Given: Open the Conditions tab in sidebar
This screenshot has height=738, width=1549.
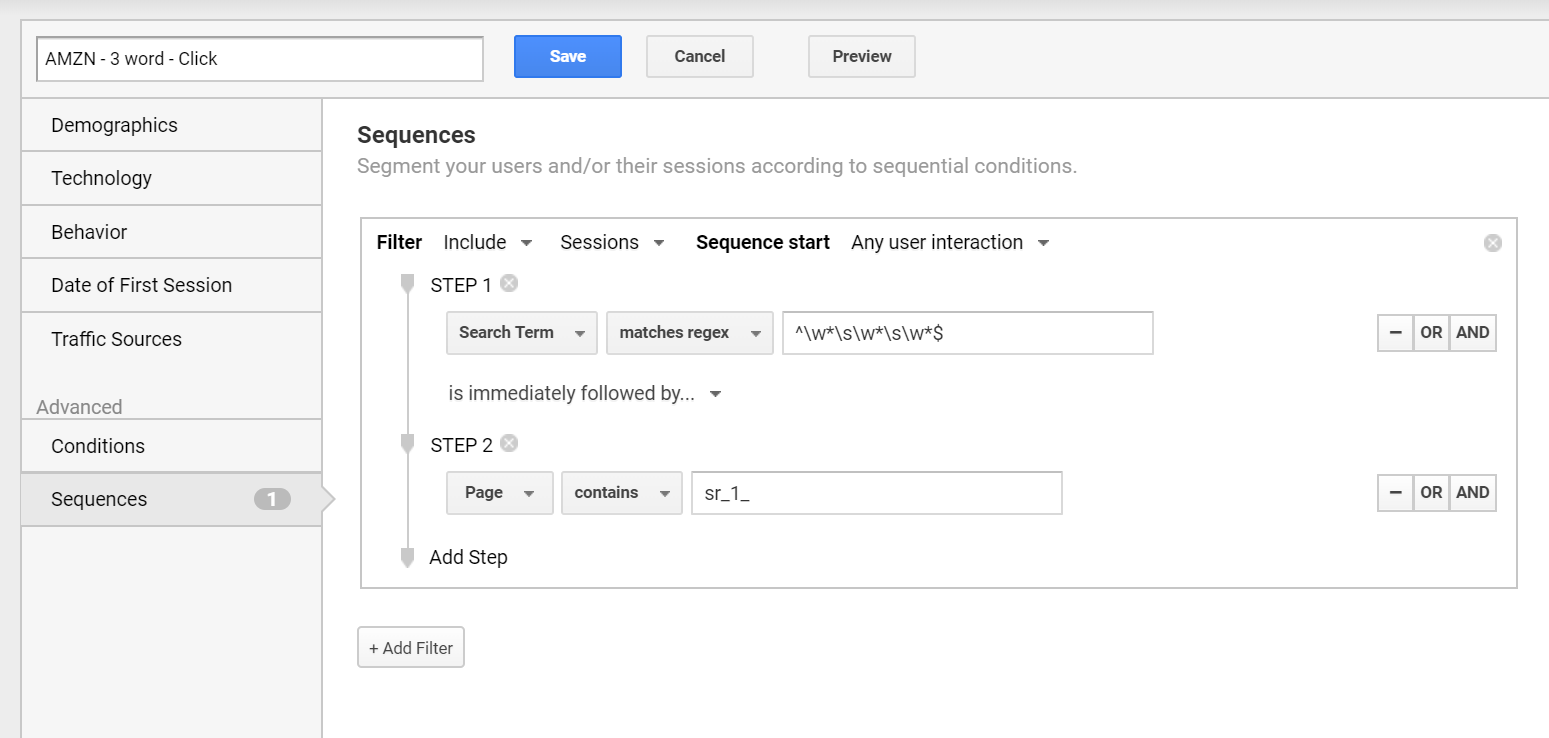Looking at the screenshot, I should point(171,446).
